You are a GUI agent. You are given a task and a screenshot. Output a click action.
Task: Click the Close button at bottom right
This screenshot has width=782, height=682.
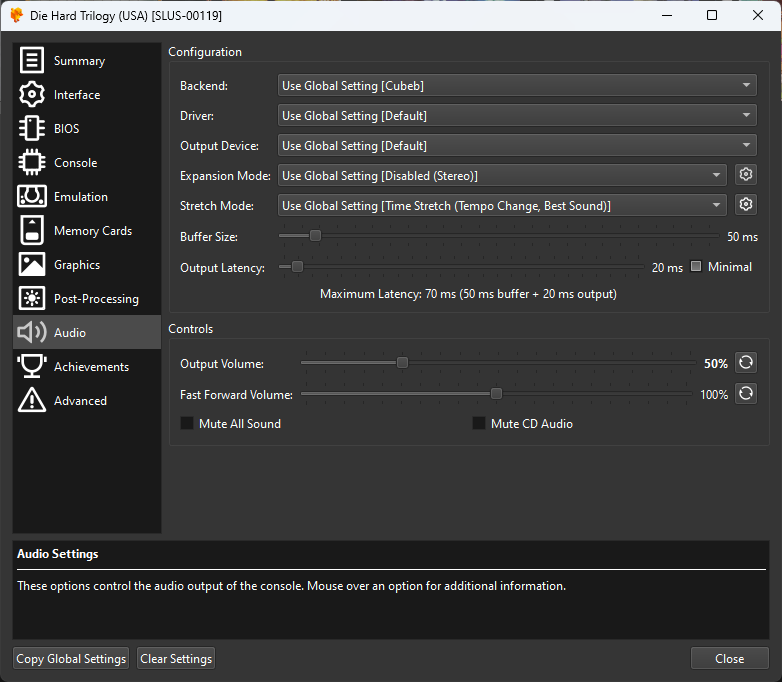pos(730,659)
